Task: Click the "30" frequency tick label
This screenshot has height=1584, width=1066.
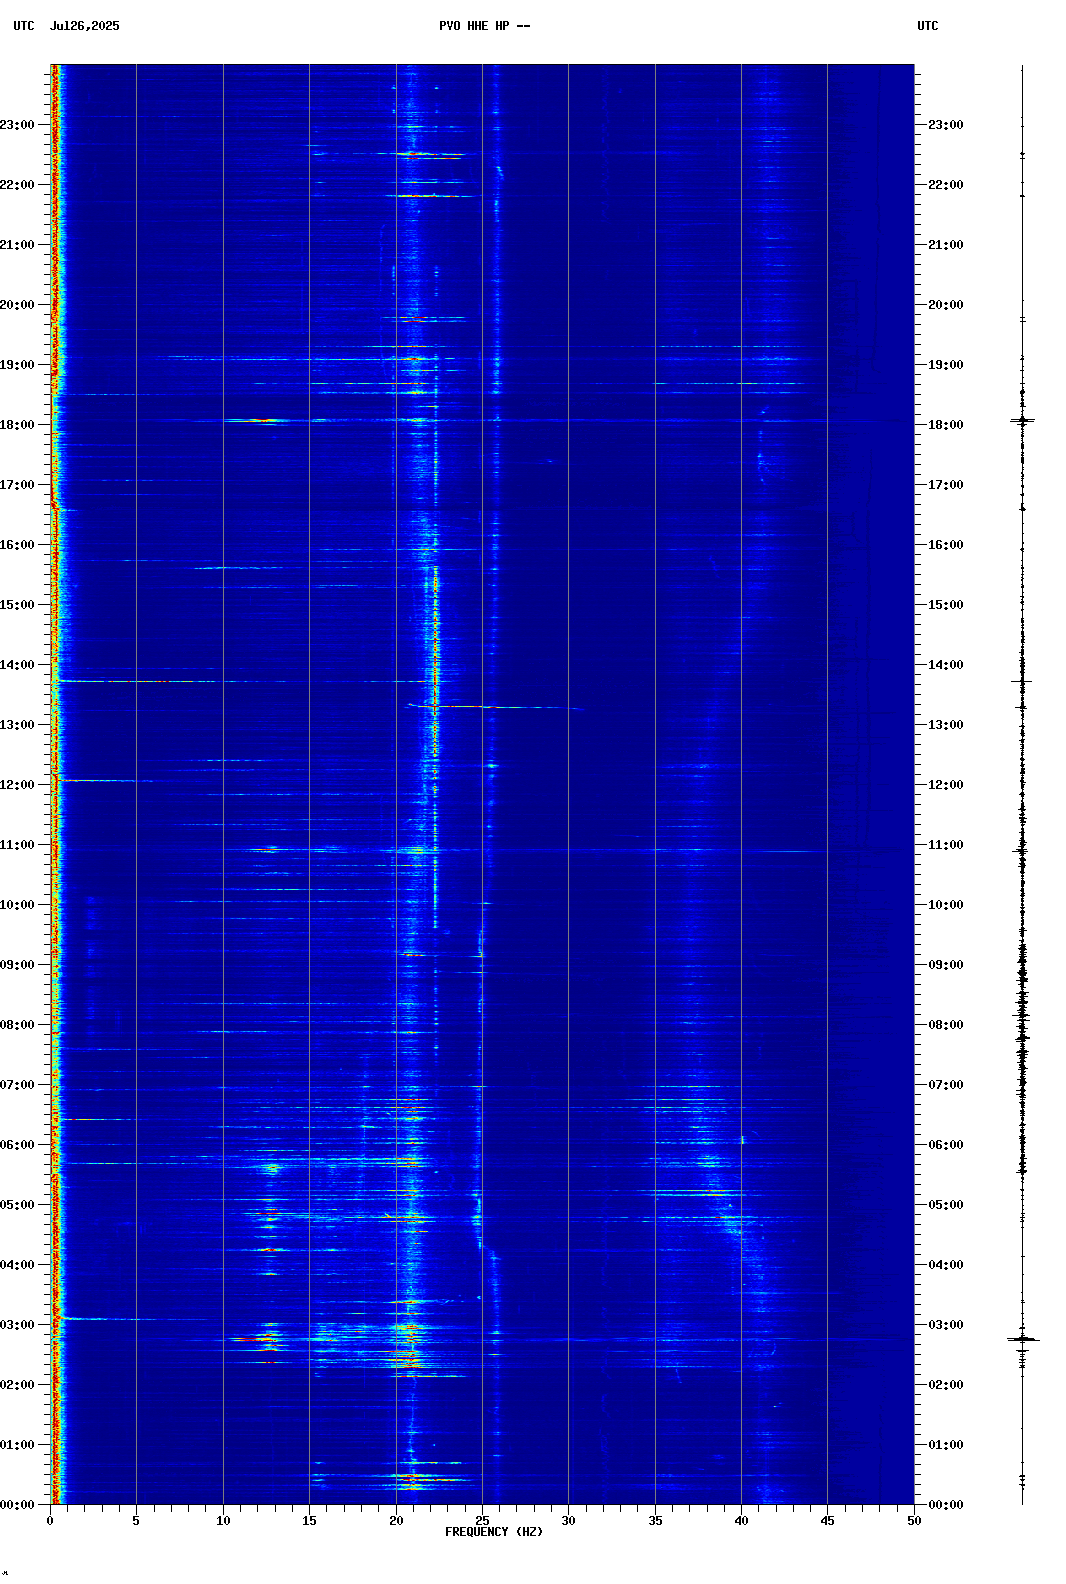Action: pyautogui.click(x=568, y=1521)
